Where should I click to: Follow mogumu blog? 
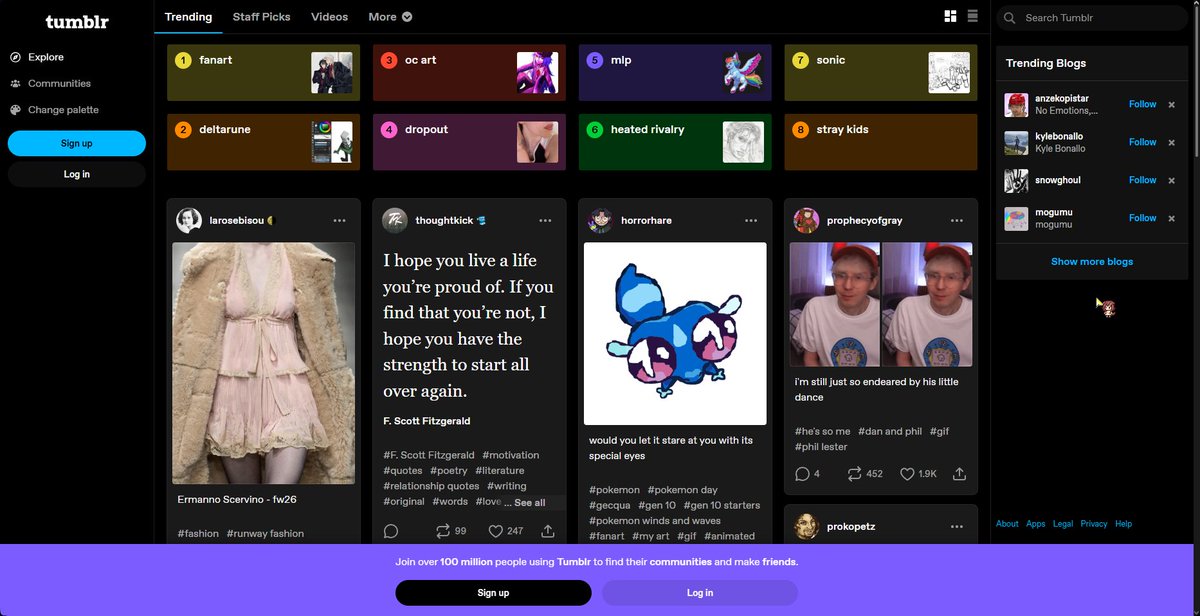(x=1142, y=218)
